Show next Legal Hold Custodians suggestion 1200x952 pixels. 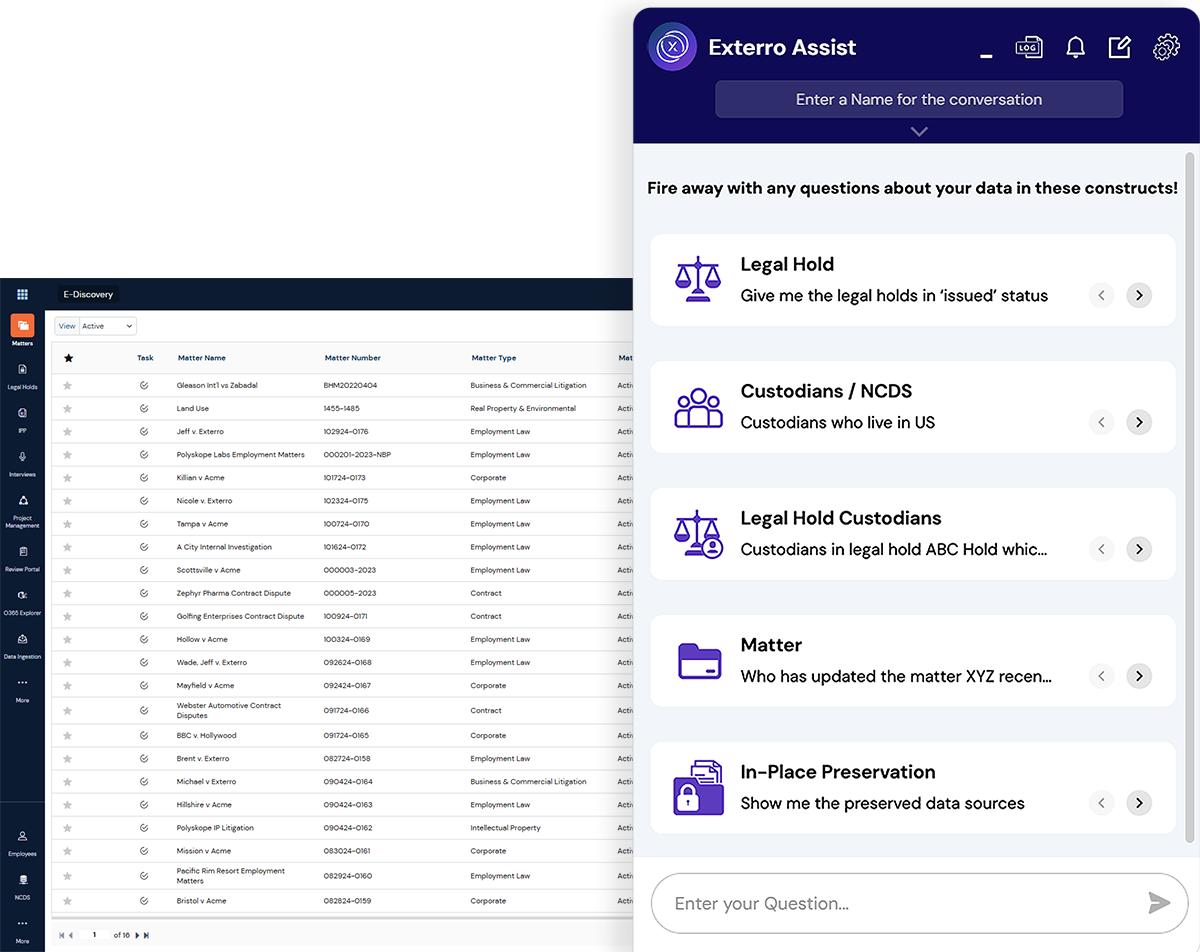[1139, 549]
